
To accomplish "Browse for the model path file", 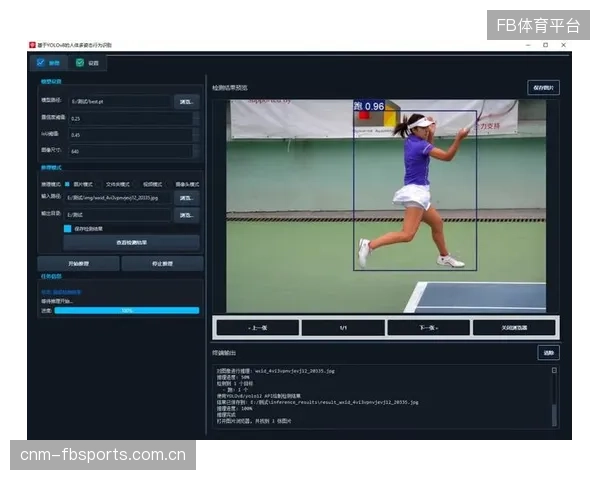I will pyautogui.click(x=187, y=102).
